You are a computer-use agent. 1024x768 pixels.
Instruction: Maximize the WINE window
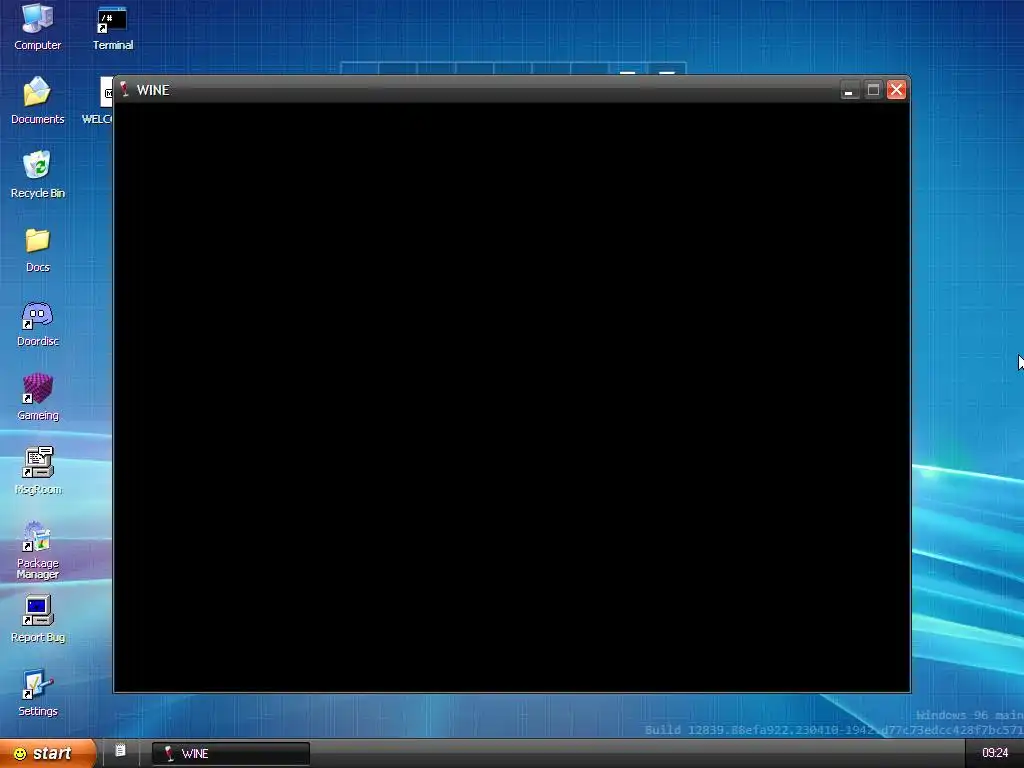click(873, 89)
